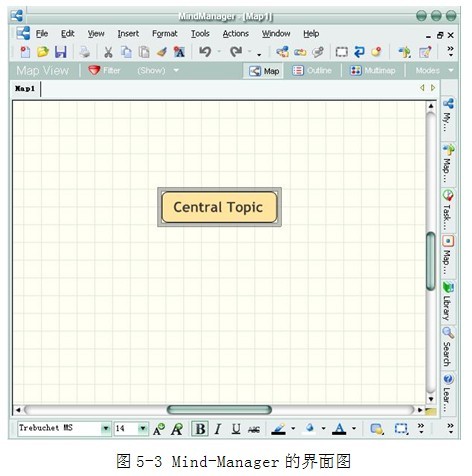Click the Filter funnel icon
472x476 pixels.
(94, 70)
